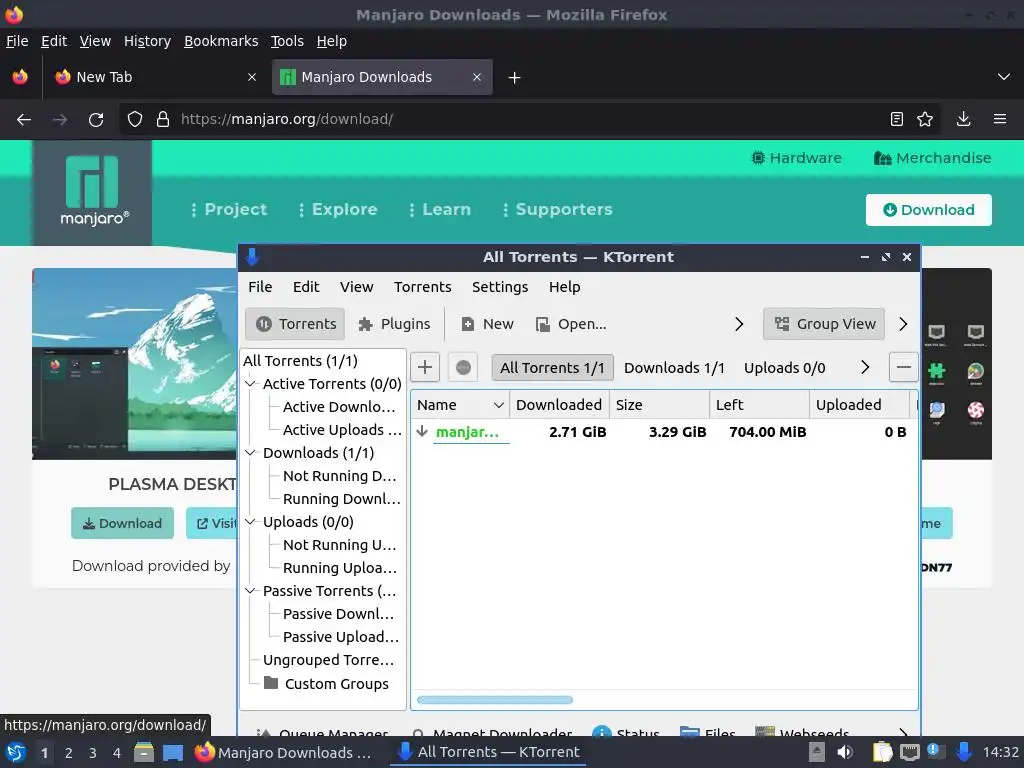Select Active Downloads in the group tree
Viewport: 1024px width, 768px height.
click(x=339, y=407)
